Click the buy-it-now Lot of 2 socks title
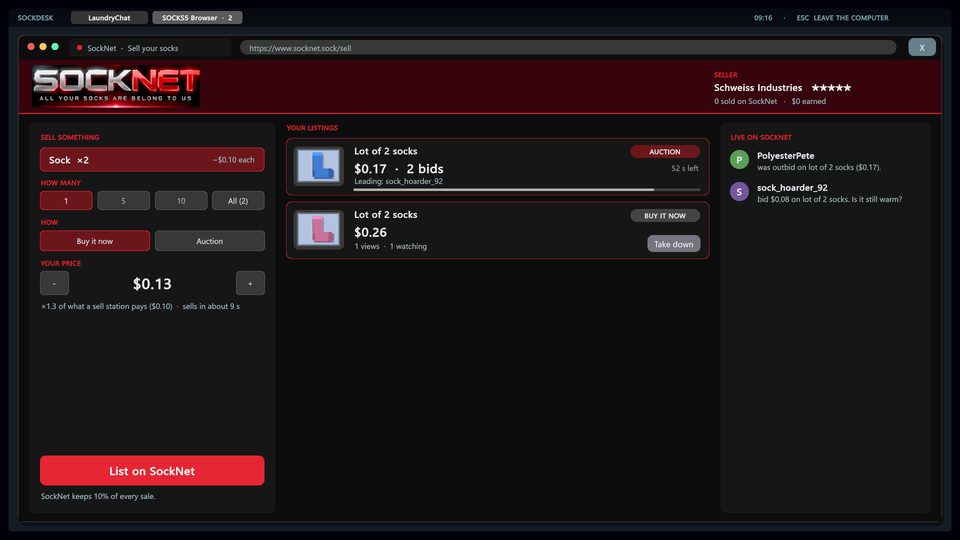 coord(386,214)
